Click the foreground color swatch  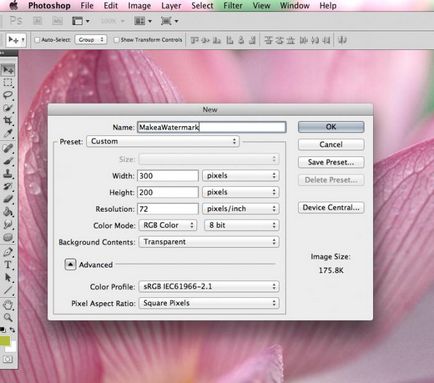(x=5, y=341)
